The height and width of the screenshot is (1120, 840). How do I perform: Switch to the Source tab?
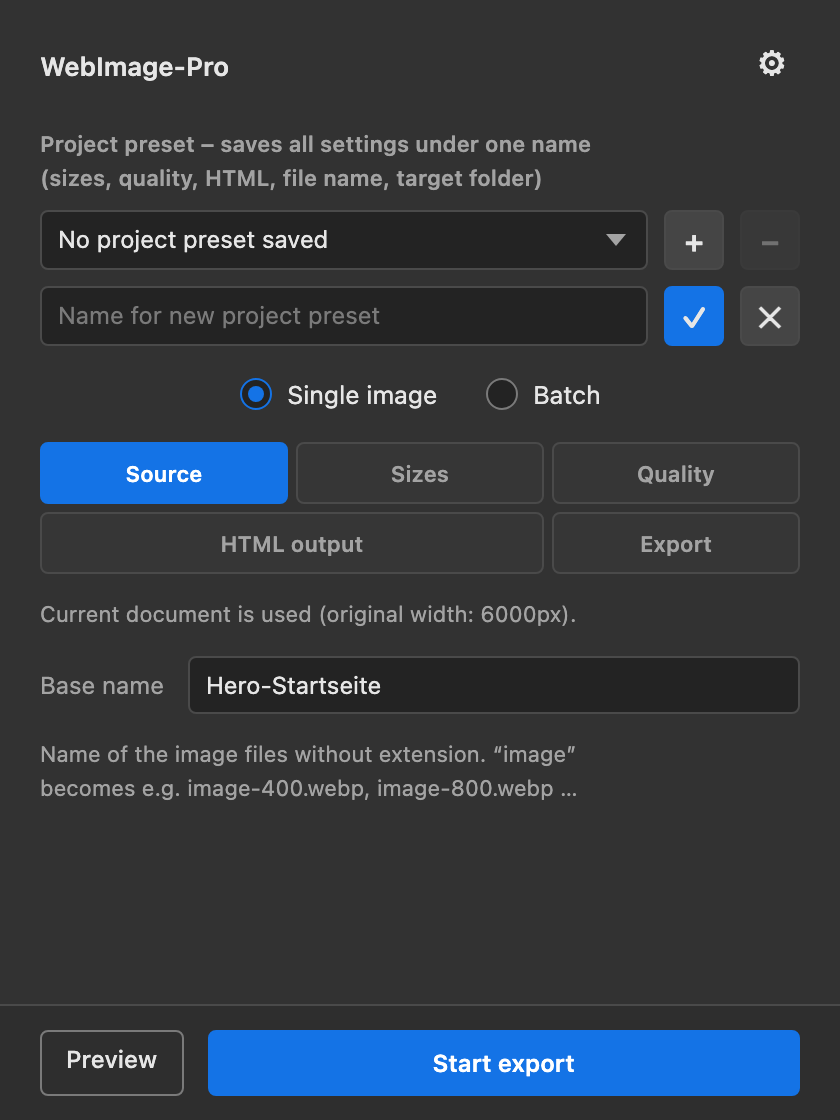164,473
